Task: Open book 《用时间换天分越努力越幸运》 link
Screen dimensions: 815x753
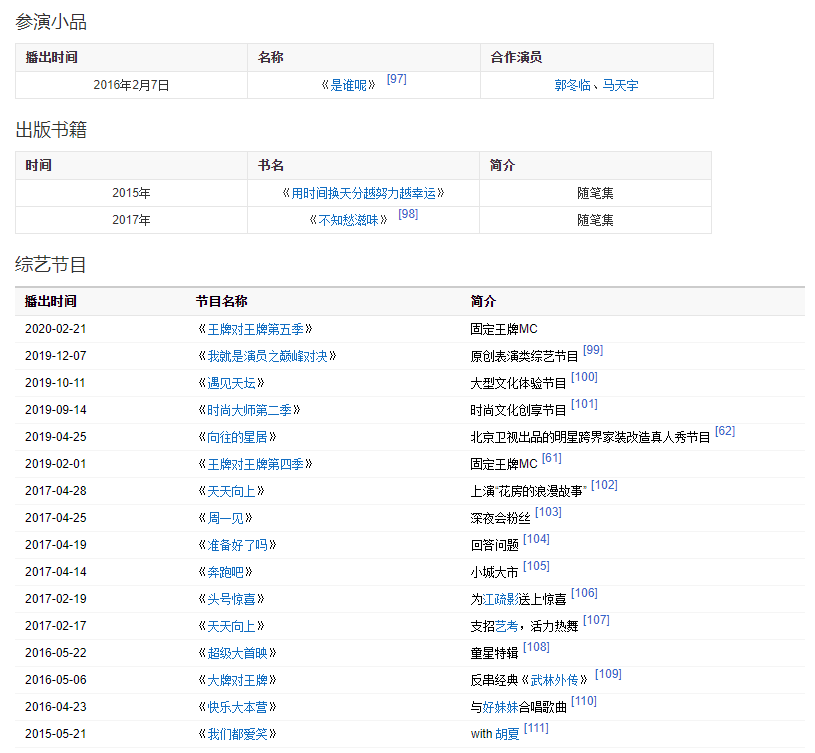Action: point(363,193)
